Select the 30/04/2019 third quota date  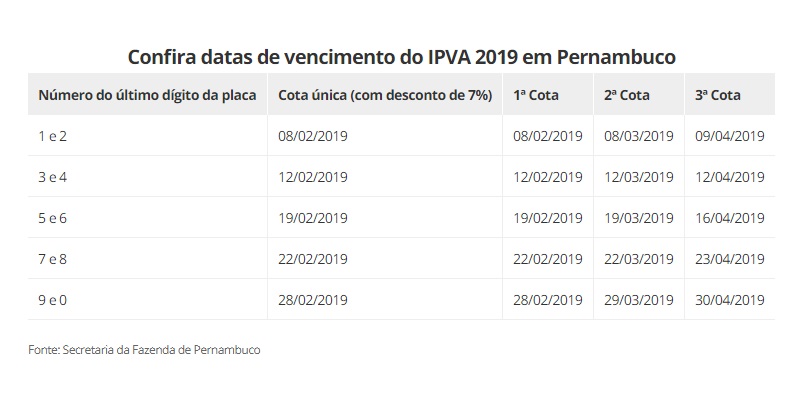coord(729,300)
